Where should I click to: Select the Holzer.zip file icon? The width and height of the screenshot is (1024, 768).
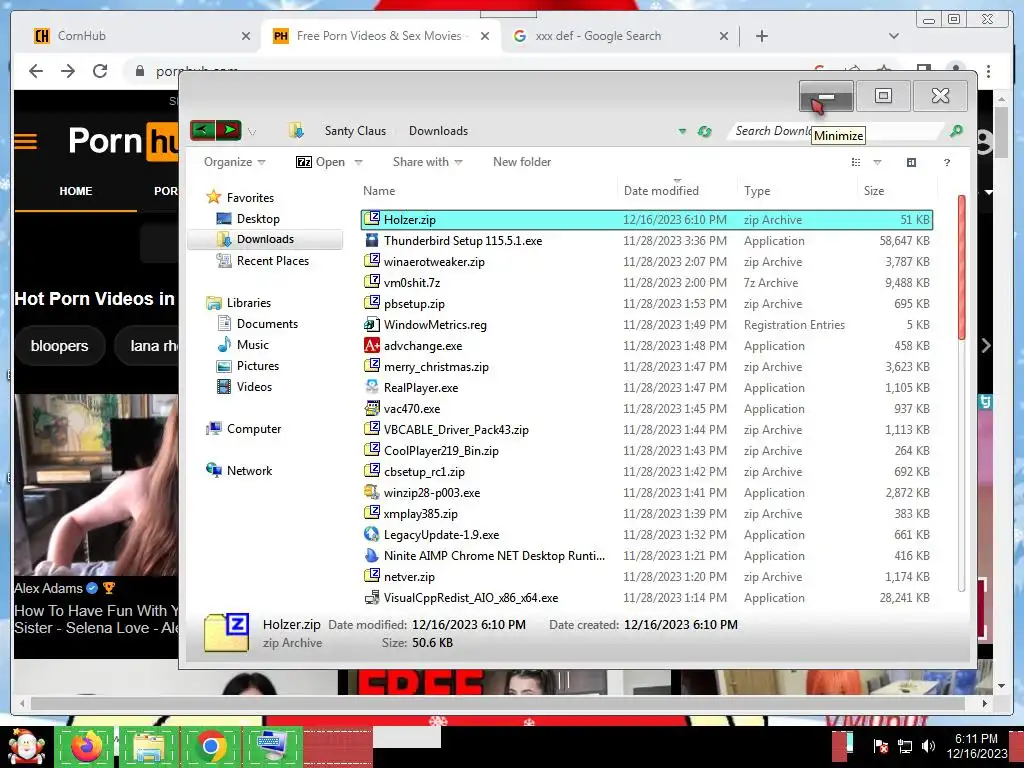coord(372,219)
